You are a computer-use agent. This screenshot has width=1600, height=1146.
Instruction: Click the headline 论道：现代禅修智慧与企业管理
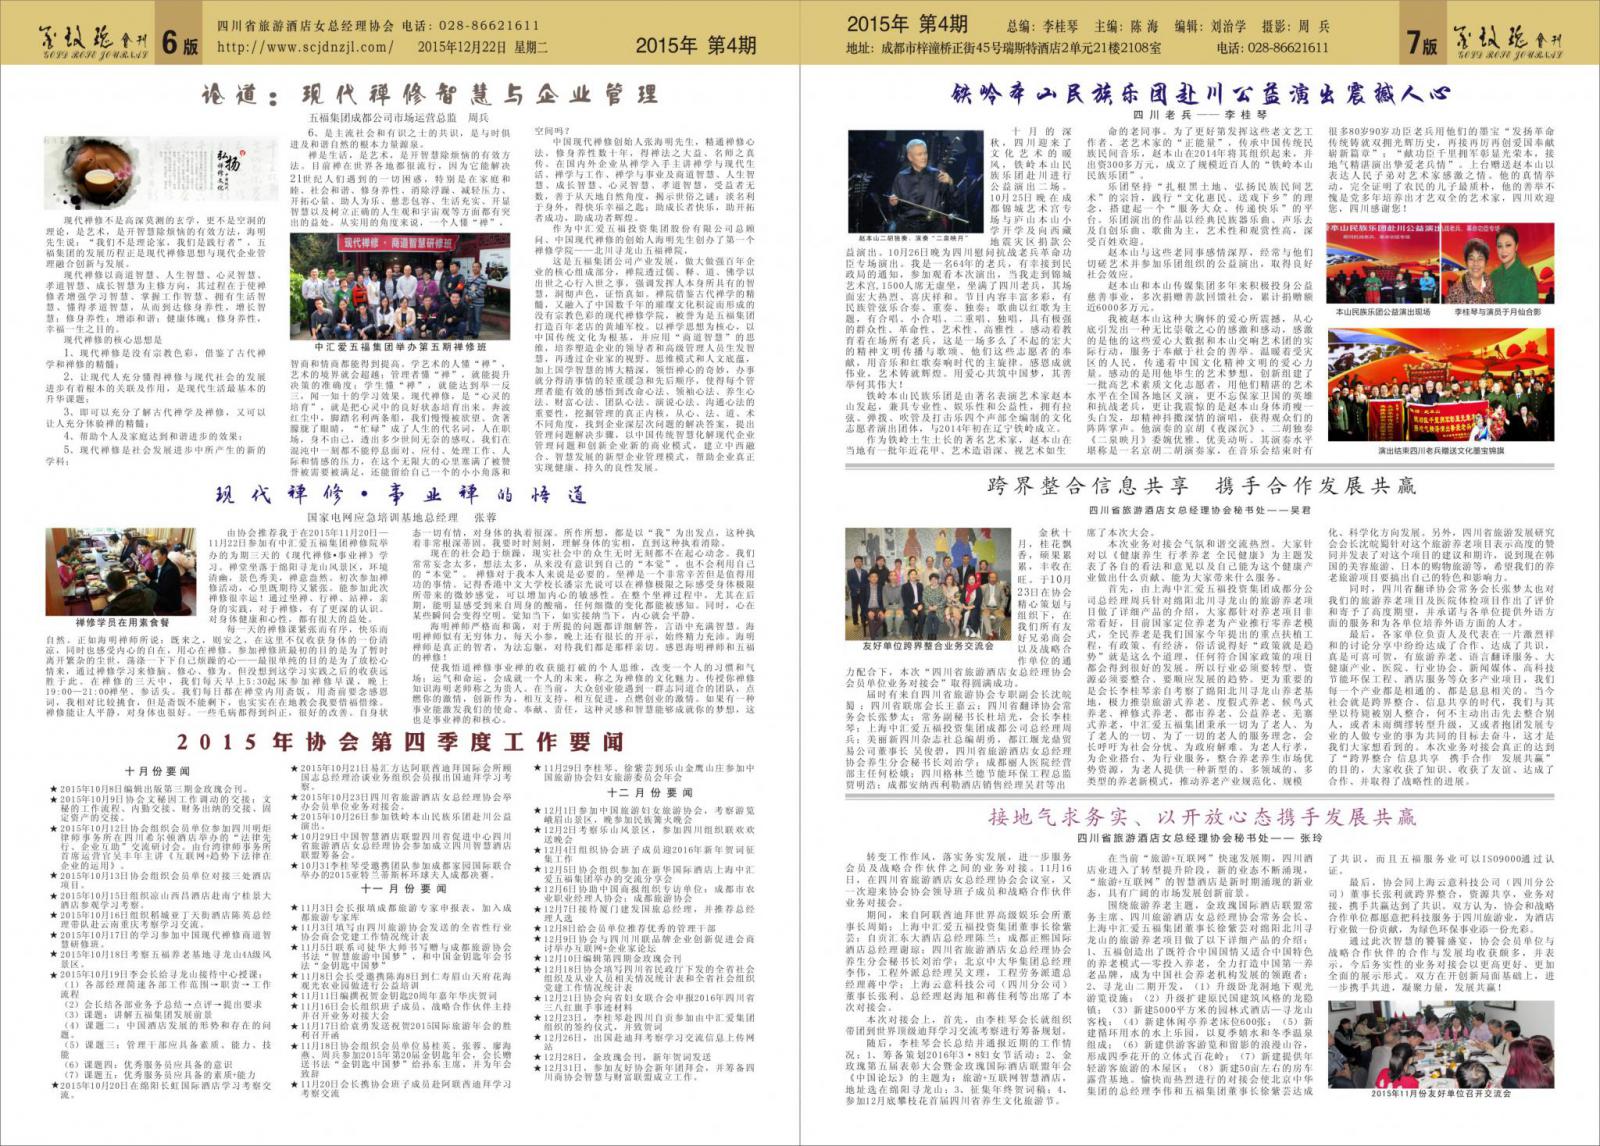[429, 94]
